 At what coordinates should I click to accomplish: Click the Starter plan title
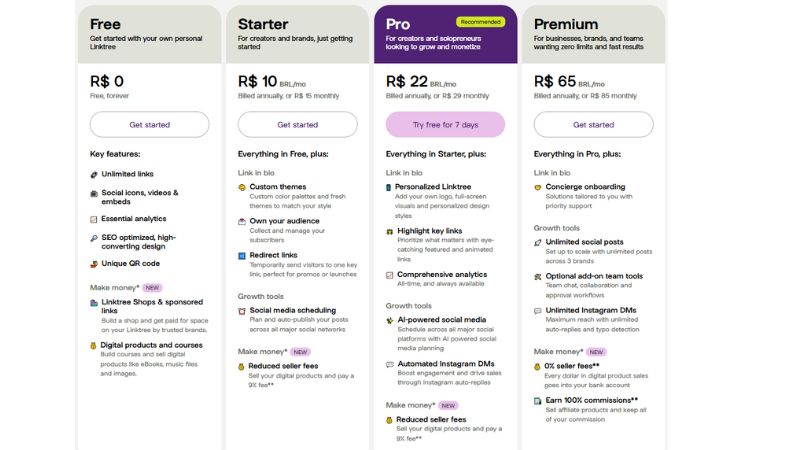[x=263, y=24]
